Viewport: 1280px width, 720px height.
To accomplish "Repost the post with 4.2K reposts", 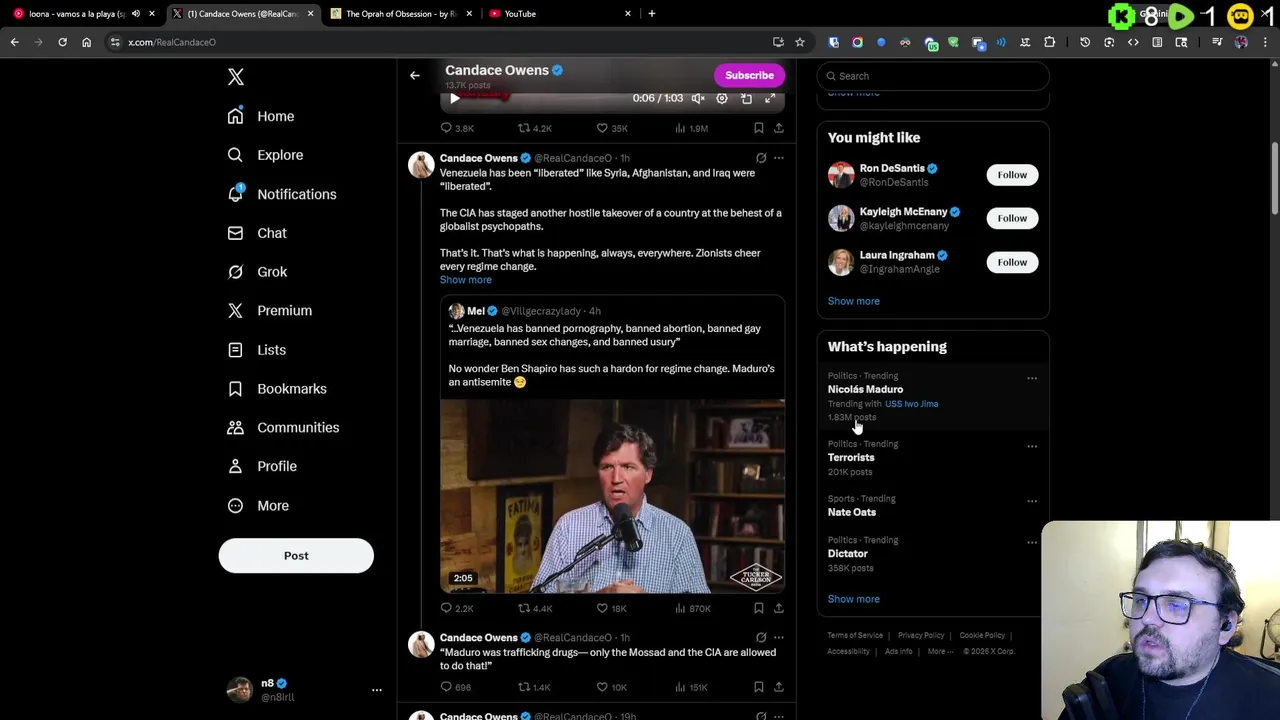I will pyautogui.click(x=535, y=128).
